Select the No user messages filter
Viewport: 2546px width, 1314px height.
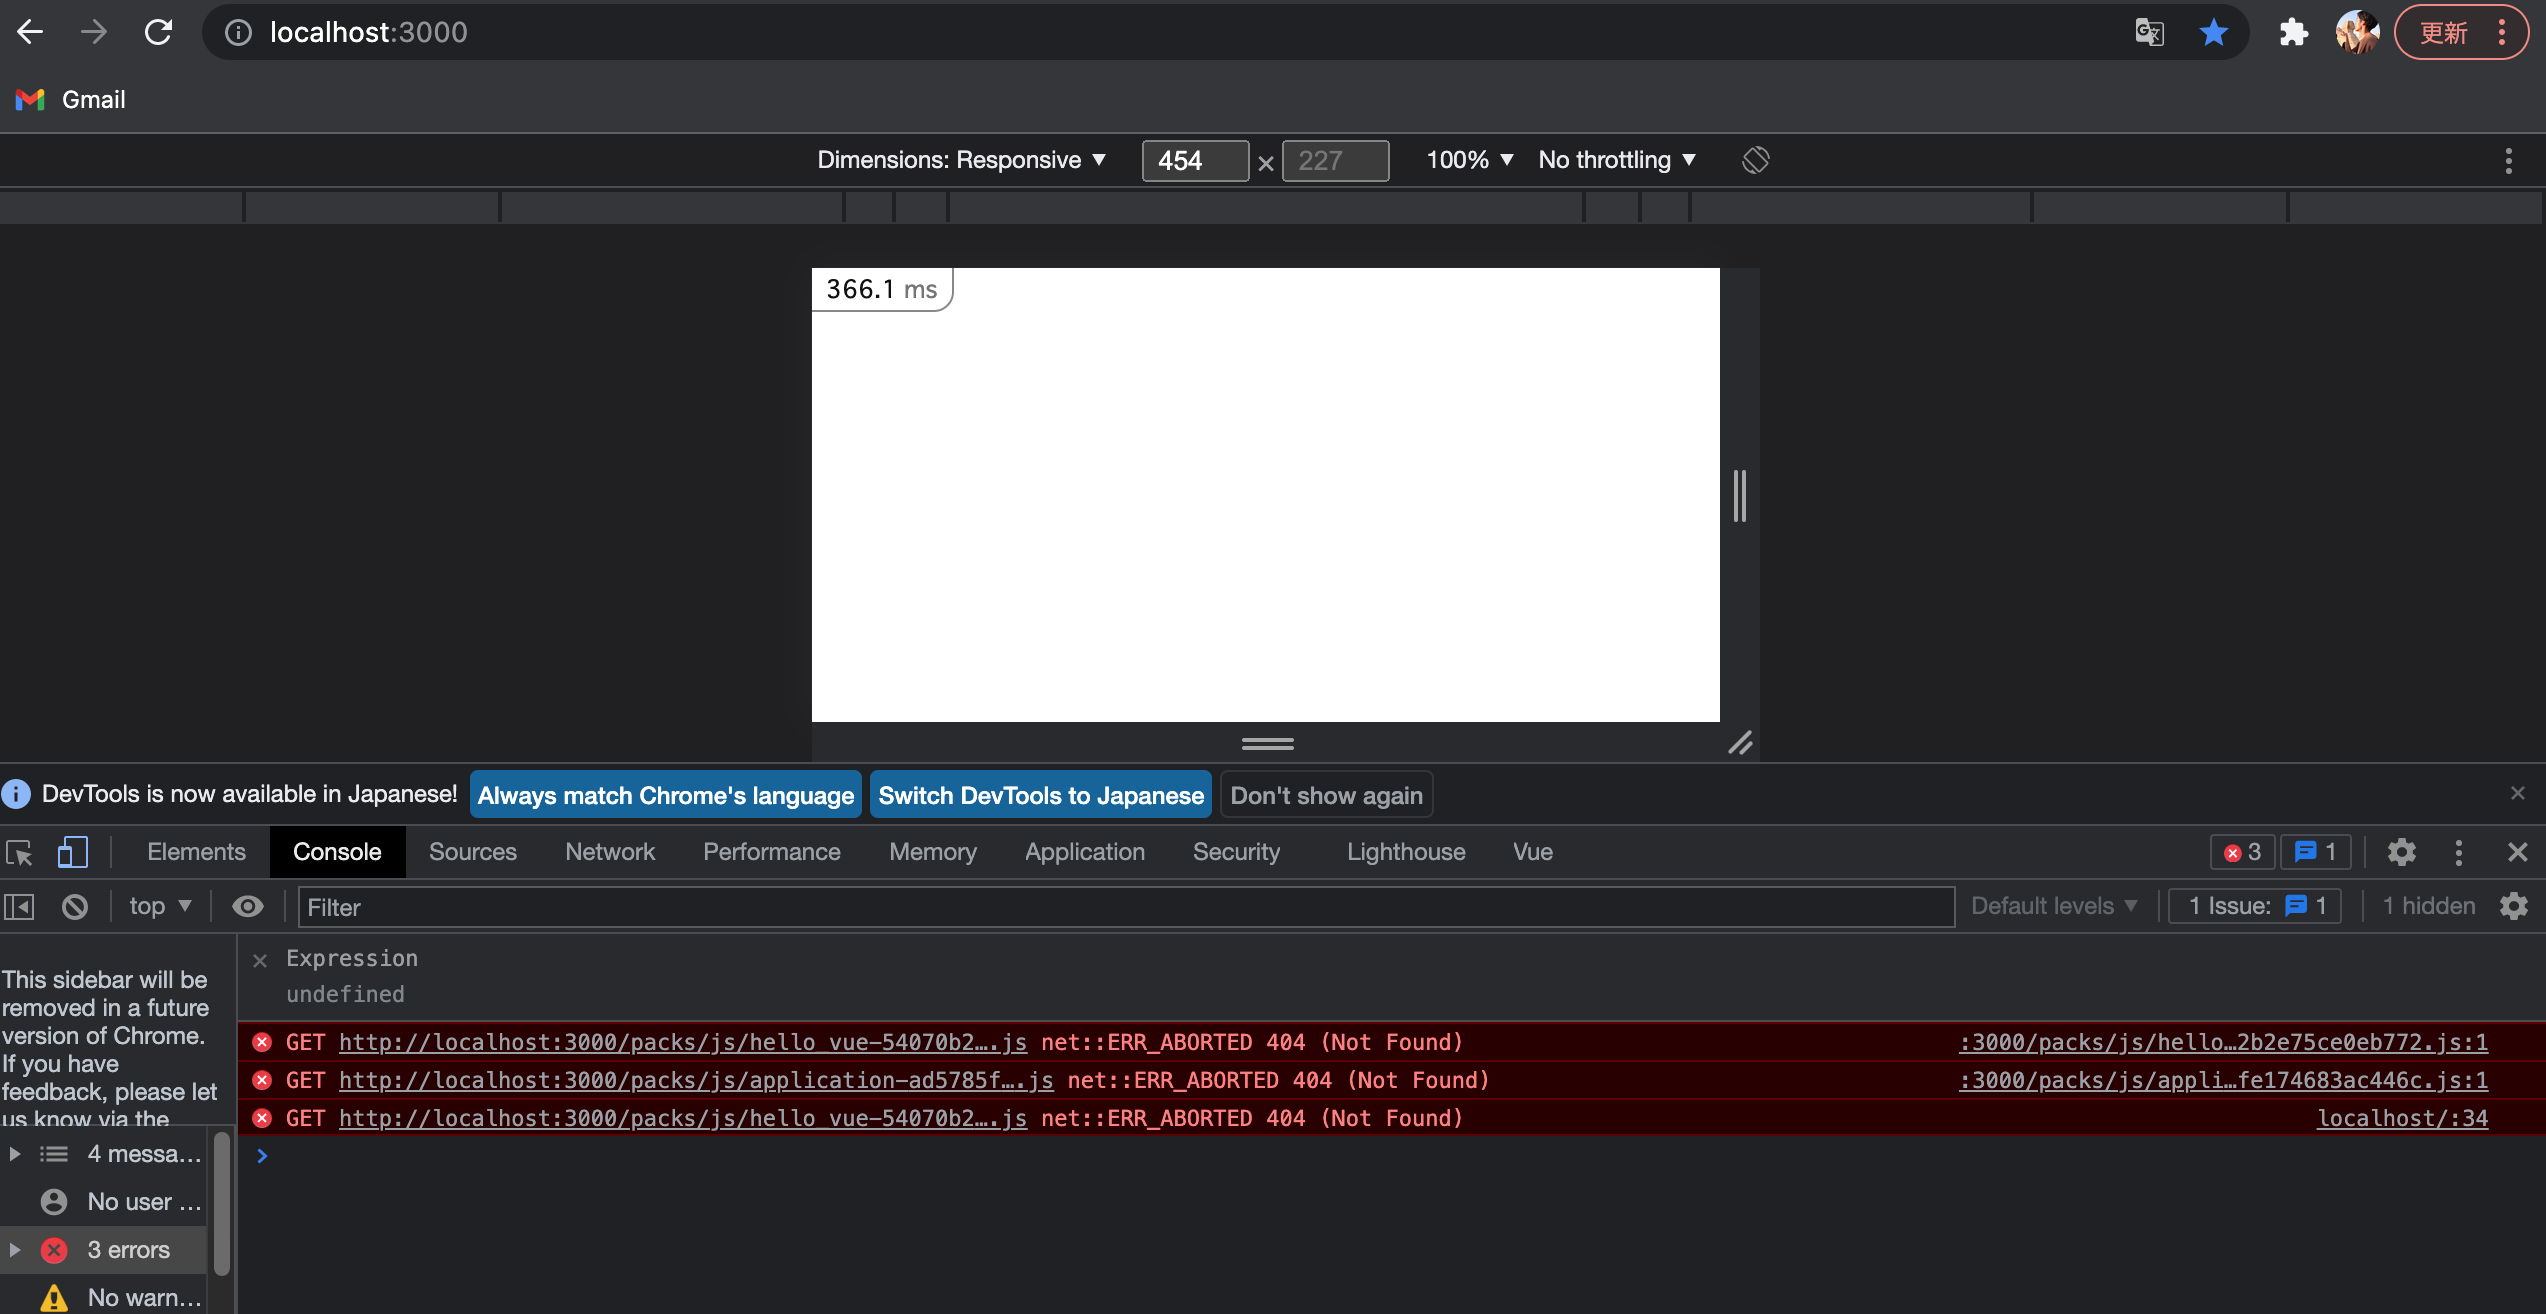coord(103,1202)
